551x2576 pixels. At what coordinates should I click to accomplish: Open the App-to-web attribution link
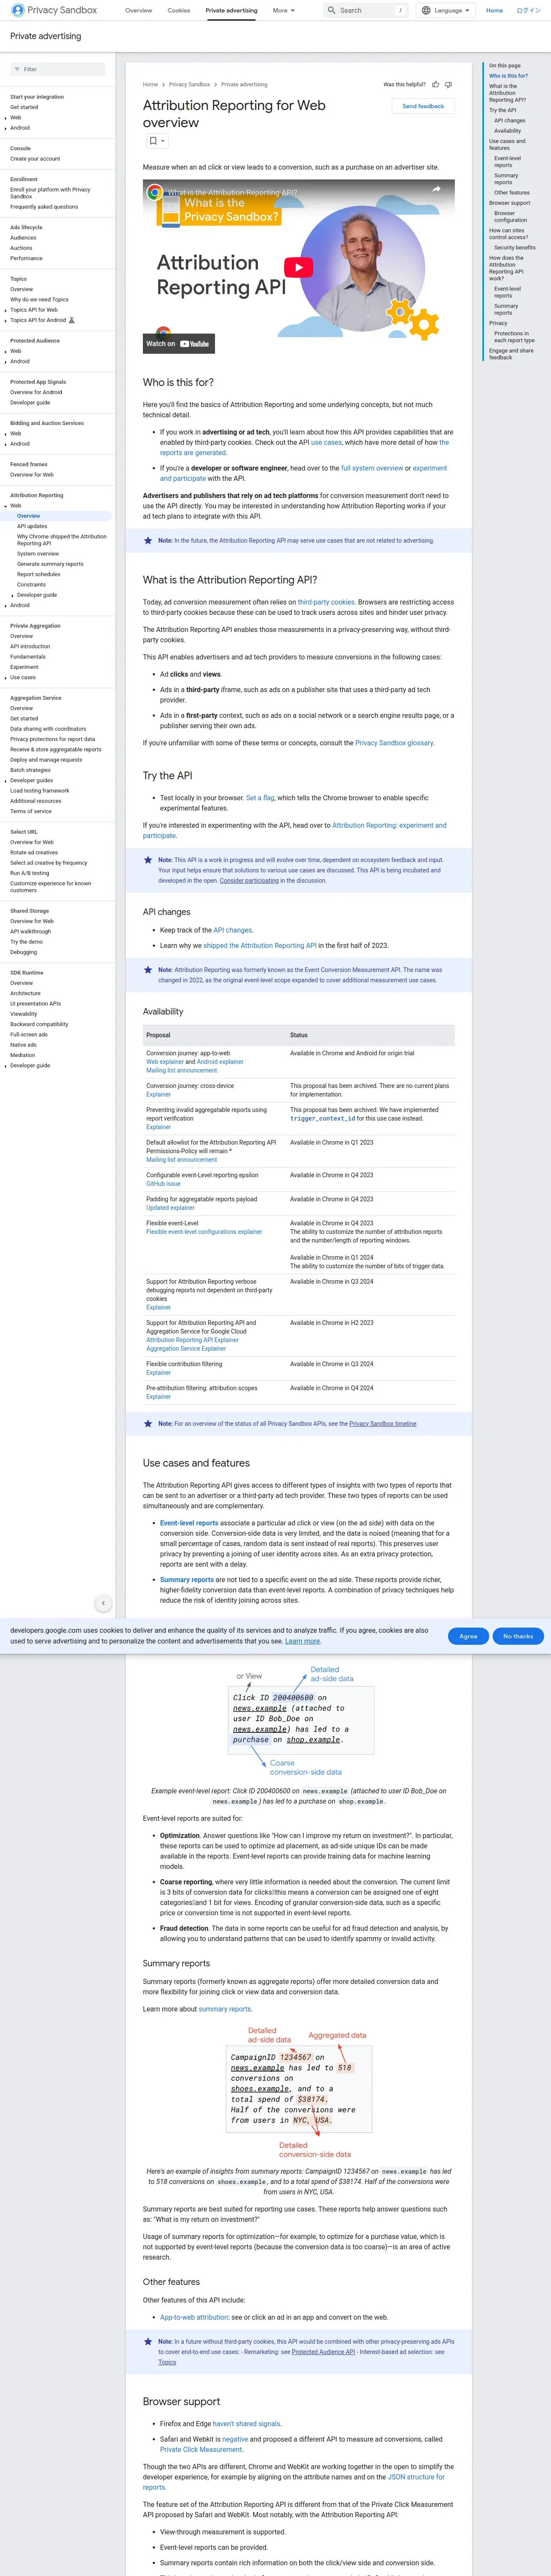tap(194, 2317)
